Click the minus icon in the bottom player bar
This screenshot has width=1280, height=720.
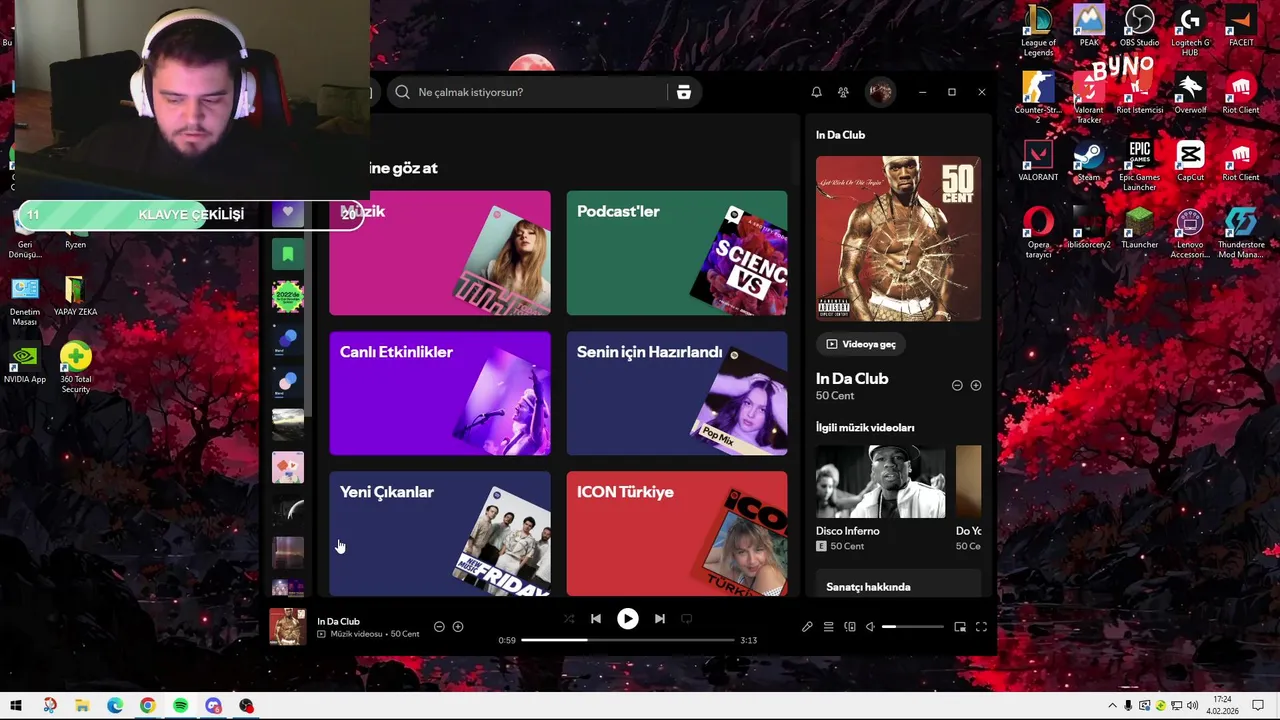tap(439, 627)
